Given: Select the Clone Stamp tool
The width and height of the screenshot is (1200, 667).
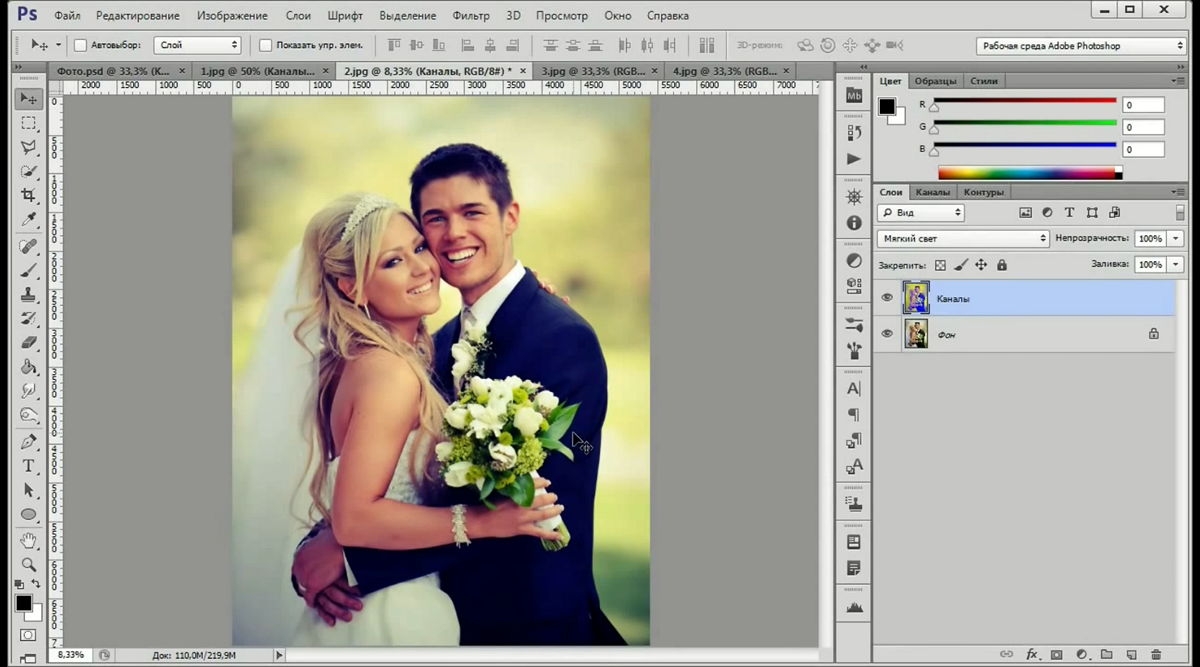Looking at the screenshot, I should [29, 294].
